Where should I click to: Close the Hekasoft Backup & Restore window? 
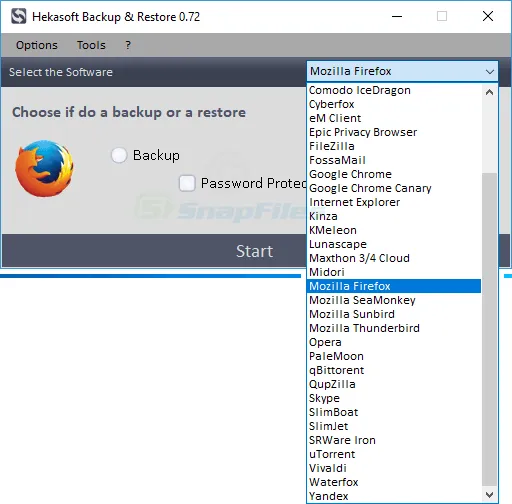[x=488, y=16]
